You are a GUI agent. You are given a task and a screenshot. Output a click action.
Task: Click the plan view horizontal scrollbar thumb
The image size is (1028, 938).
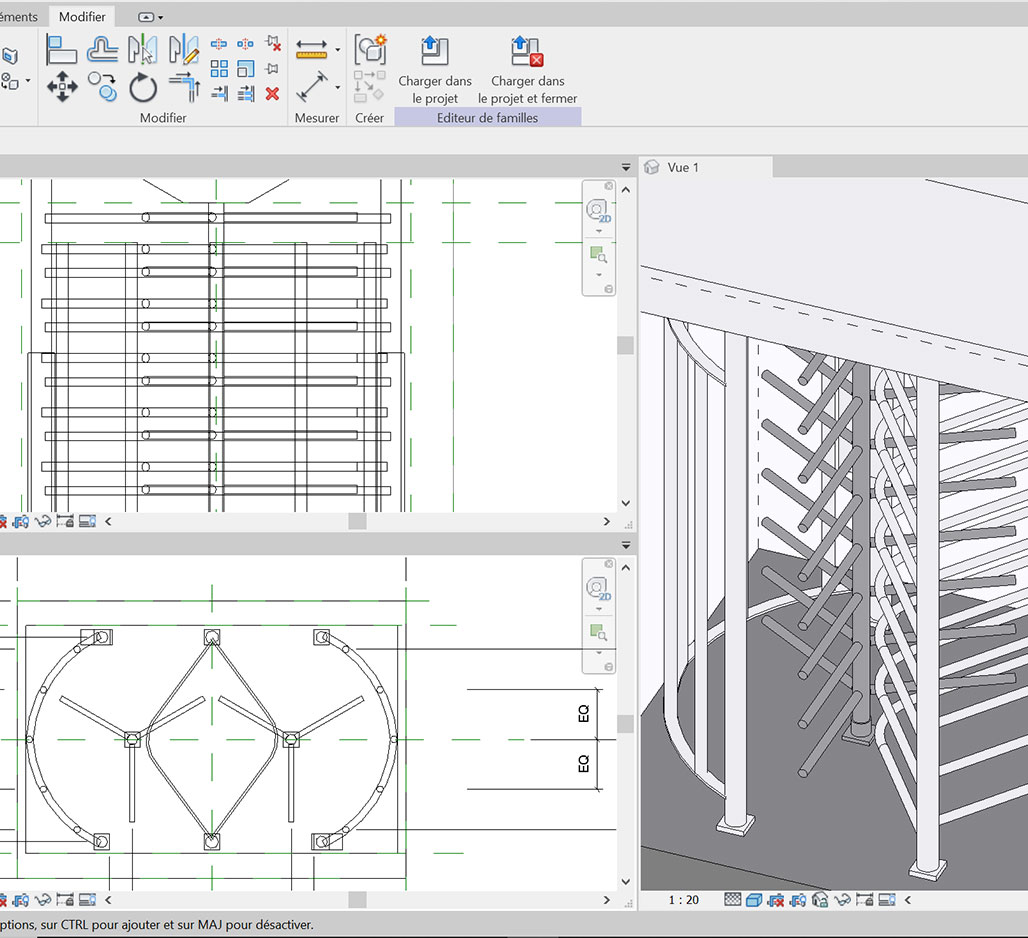point(357,900)
